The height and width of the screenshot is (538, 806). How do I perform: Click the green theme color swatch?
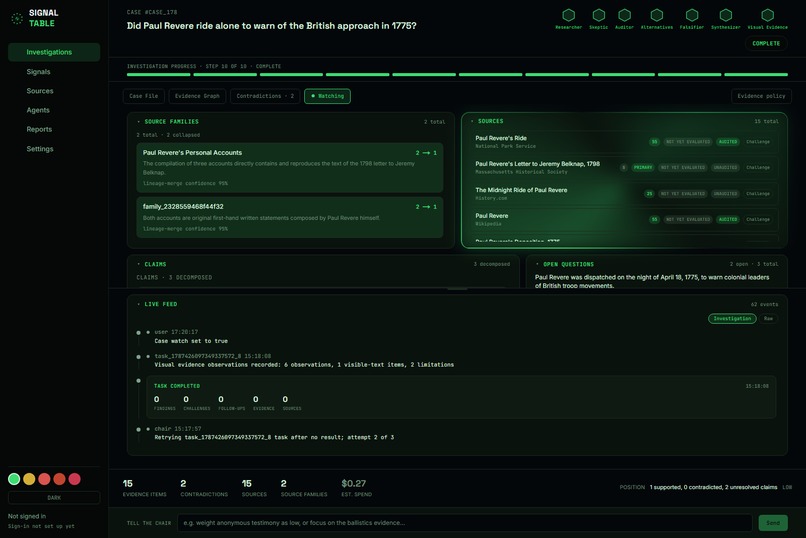point(14,479)
